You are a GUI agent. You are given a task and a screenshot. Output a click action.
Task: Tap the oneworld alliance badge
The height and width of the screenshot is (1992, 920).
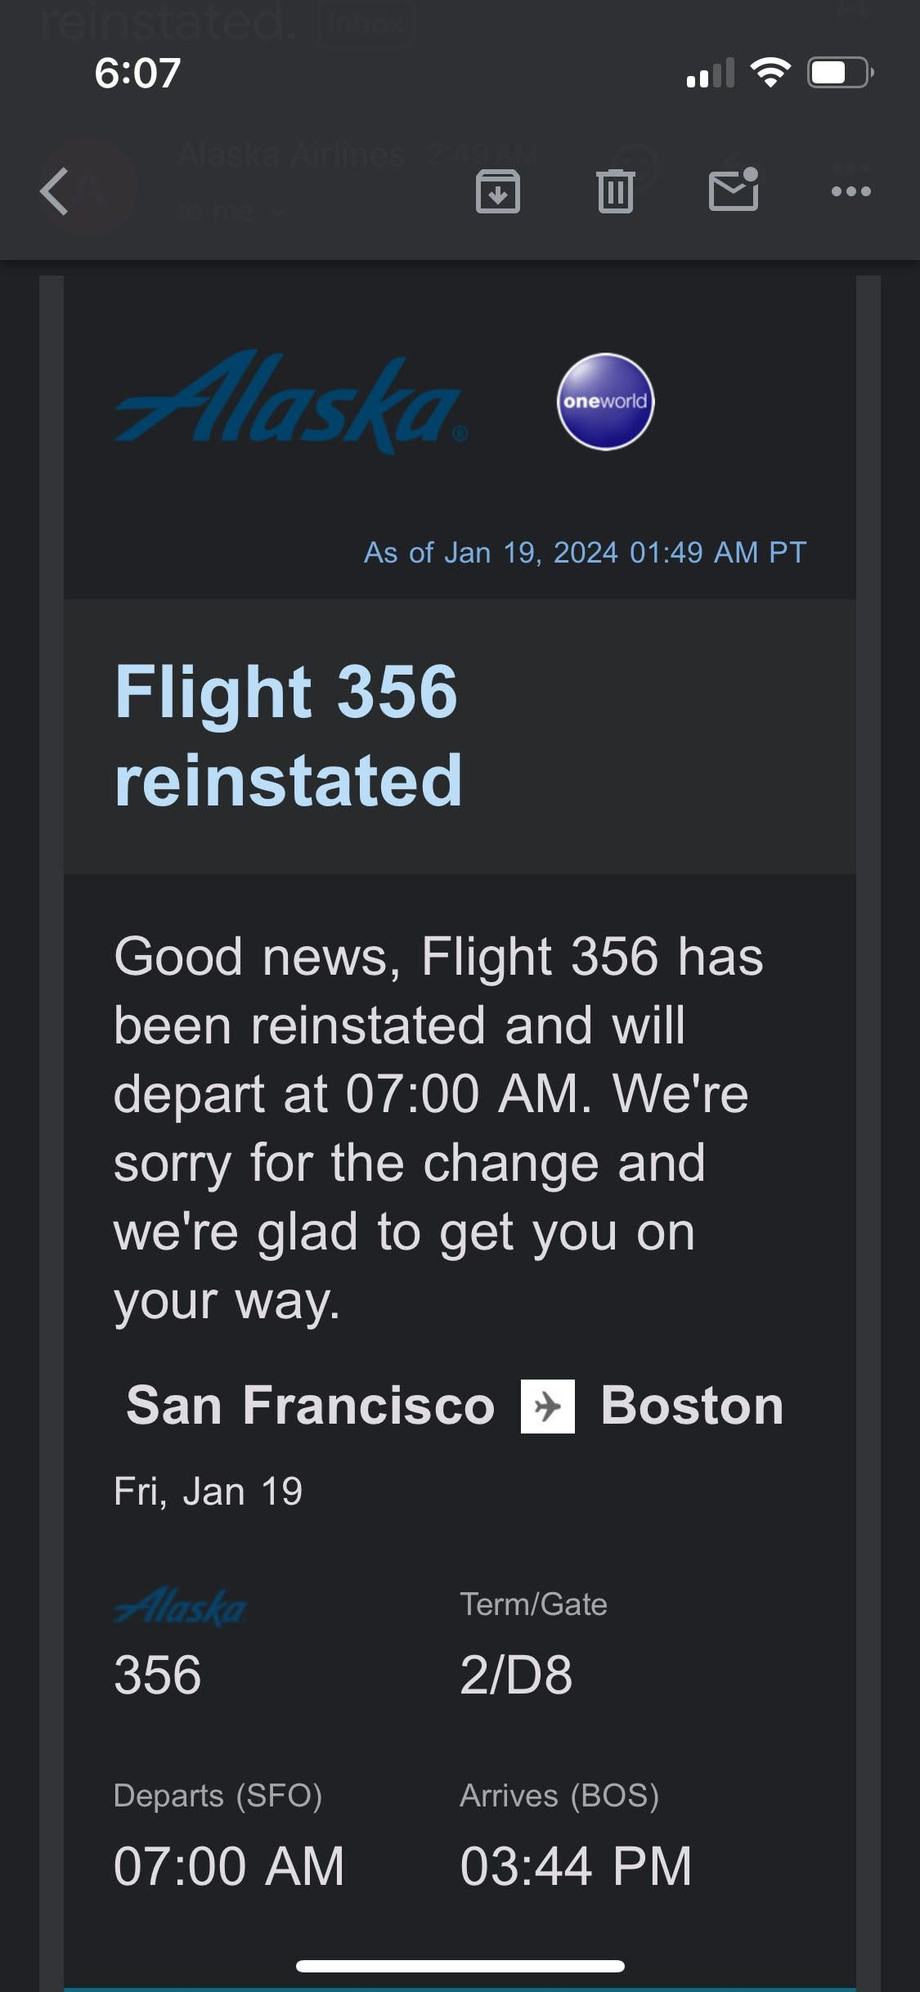[x=605, y=402]
